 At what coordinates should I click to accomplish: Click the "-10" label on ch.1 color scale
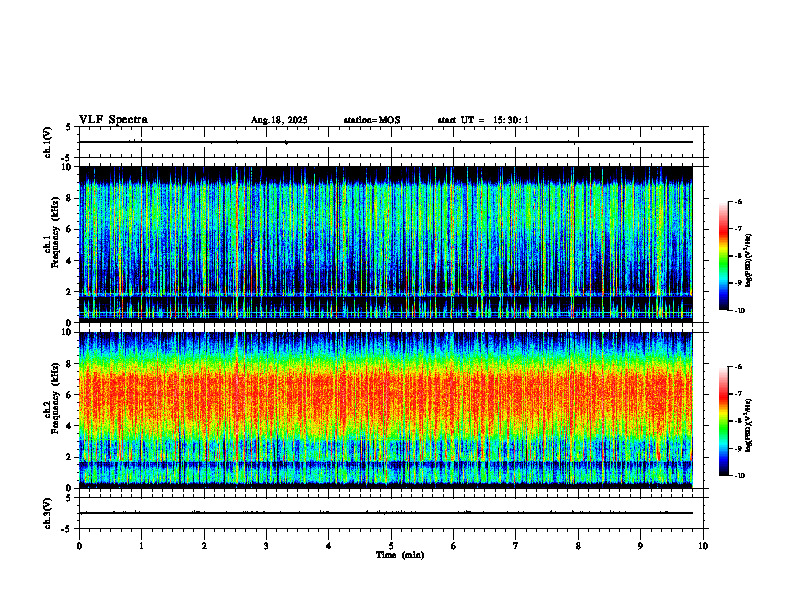739,311
